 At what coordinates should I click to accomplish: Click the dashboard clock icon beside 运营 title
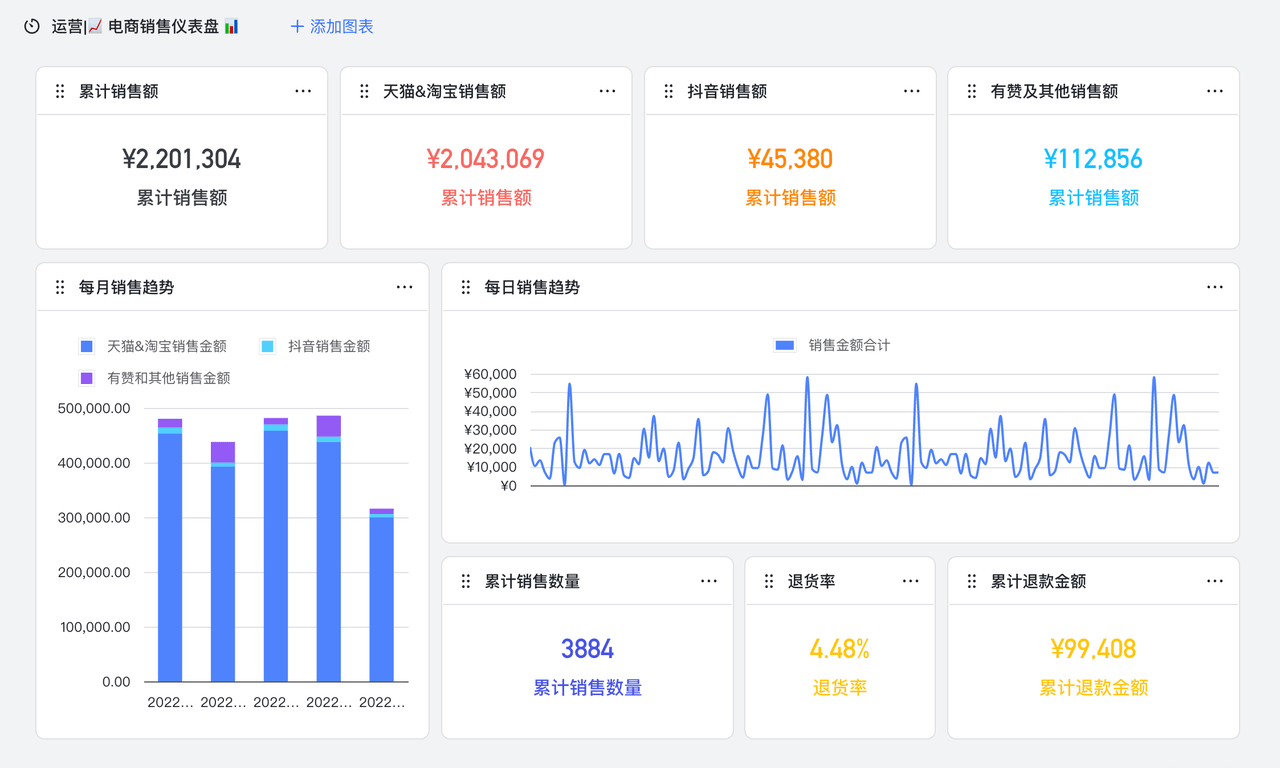[x=31, y=27]
